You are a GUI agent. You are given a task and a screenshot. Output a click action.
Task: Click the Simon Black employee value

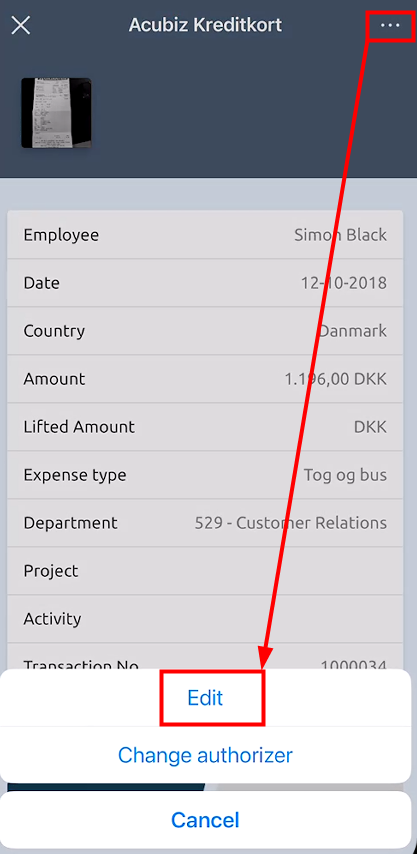pos(340,235)
